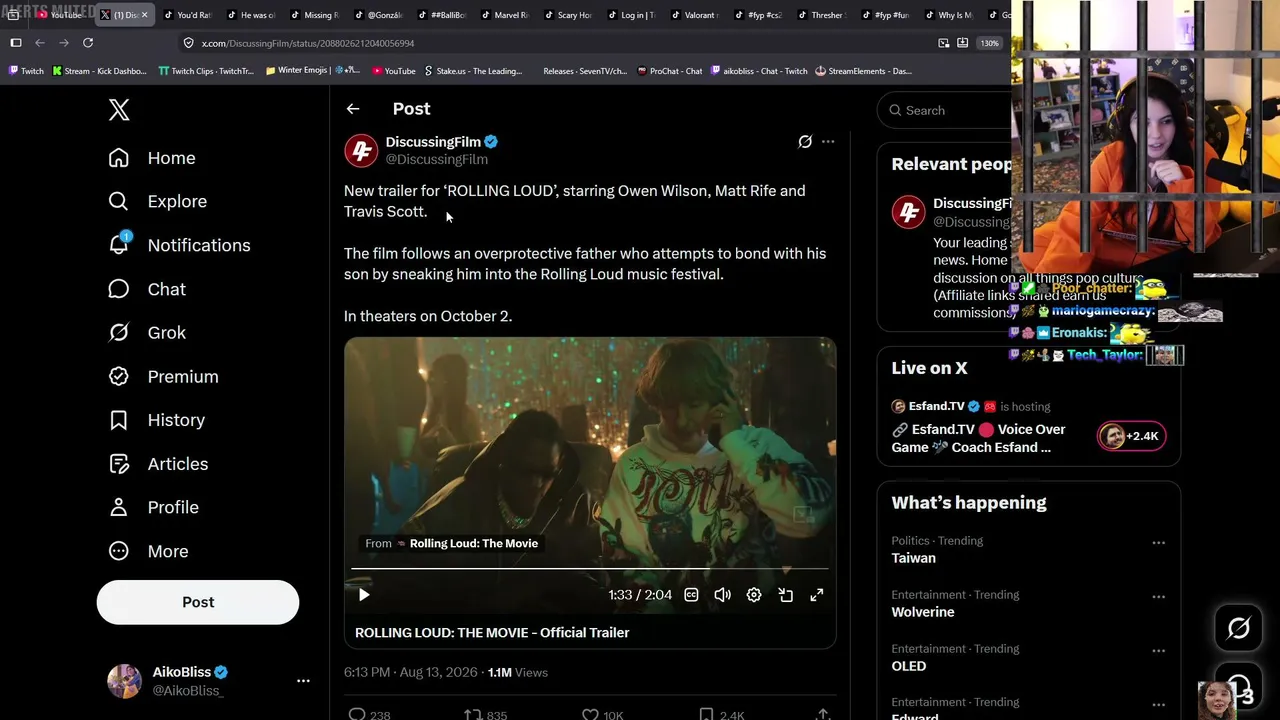Open the DiscussingFilm profile avatar on the post
This screenshot has height=720, width=1280.
click(x=361, y=150)
